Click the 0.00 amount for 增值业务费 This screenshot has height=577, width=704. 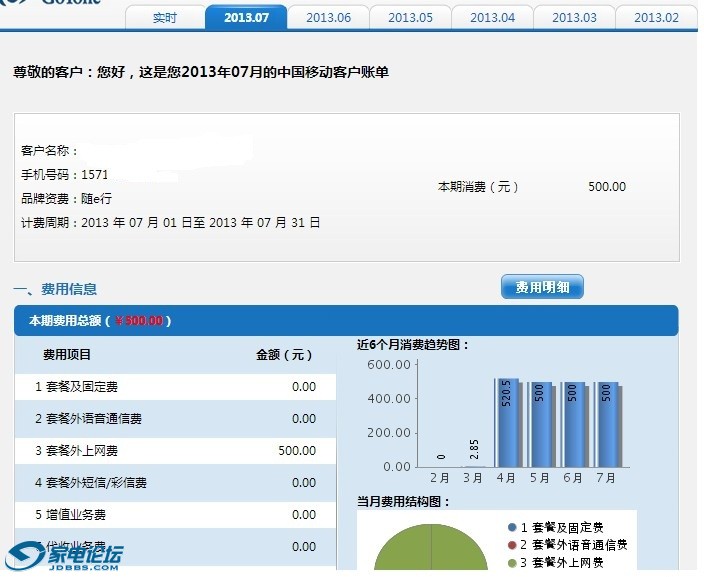pyautogui.click(x=304, y=515)
